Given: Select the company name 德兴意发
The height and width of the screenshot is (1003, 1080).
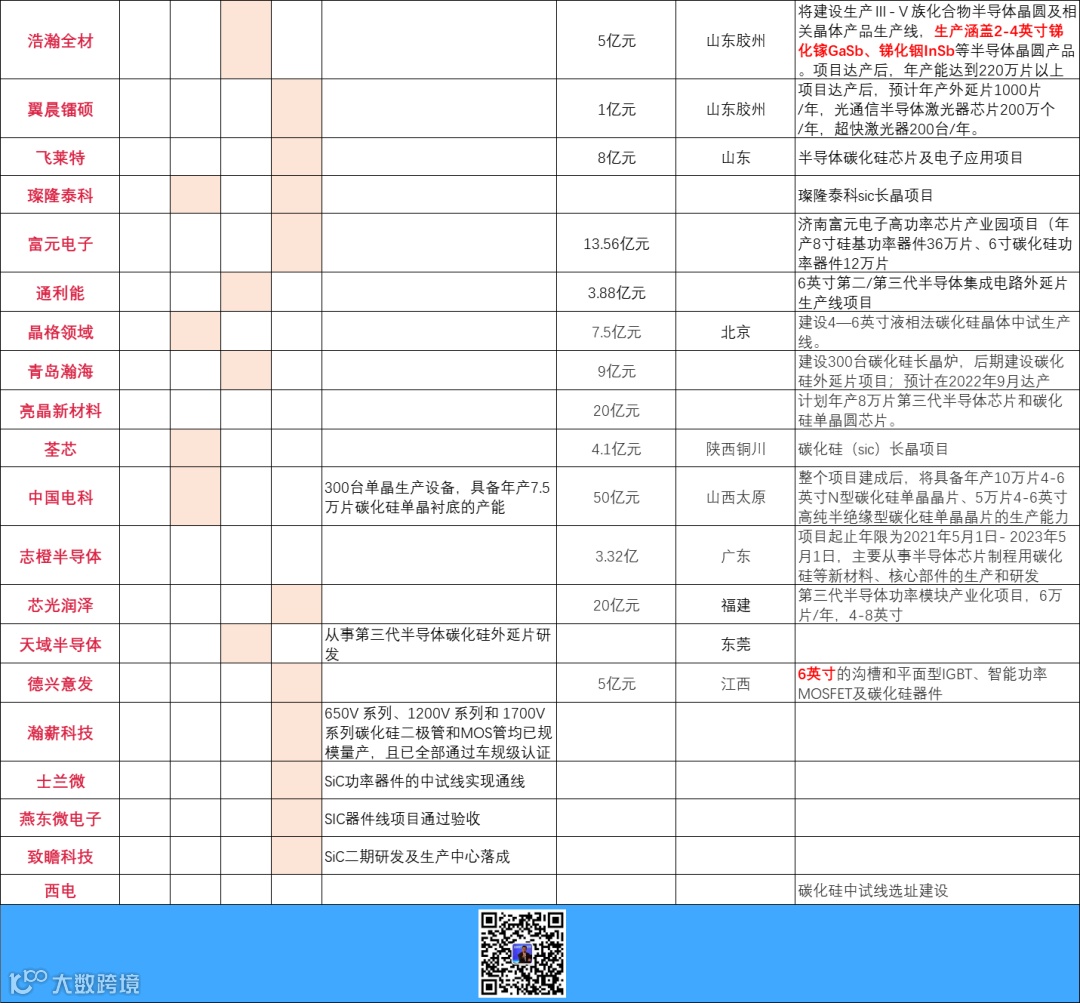Looking at the screenshot, I should pos(60,683).
